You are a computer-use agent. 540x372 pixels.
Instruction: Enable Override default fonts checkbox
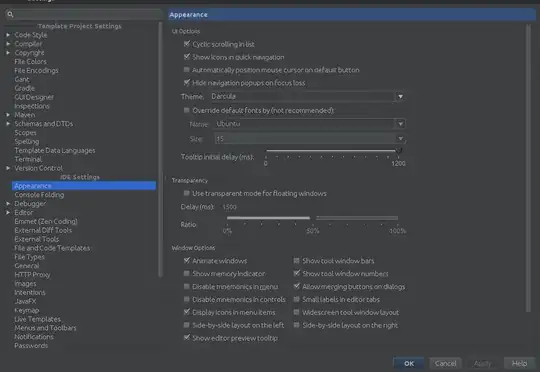click(187, 110)
